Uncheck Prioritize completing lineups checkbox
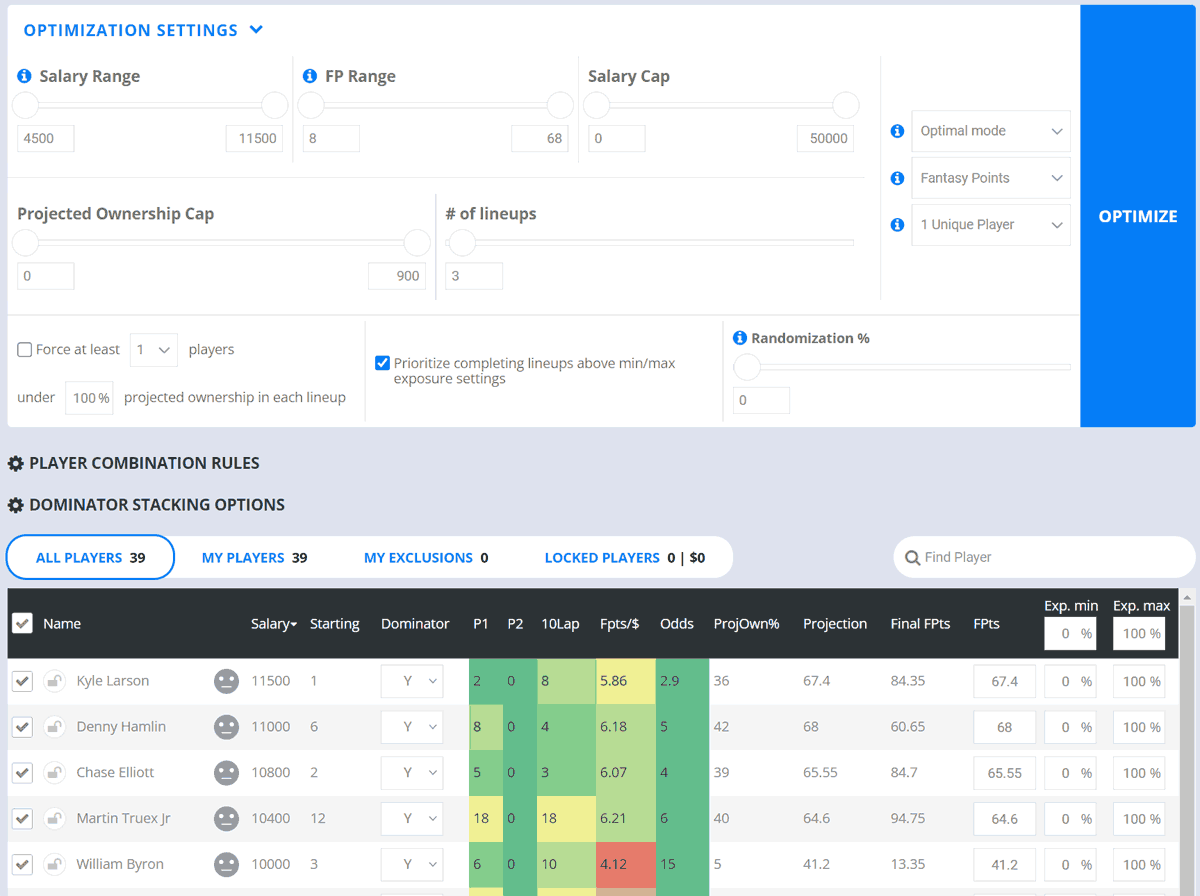The height and width of the screenshot is (896, 1200). [x=382, y=363]
